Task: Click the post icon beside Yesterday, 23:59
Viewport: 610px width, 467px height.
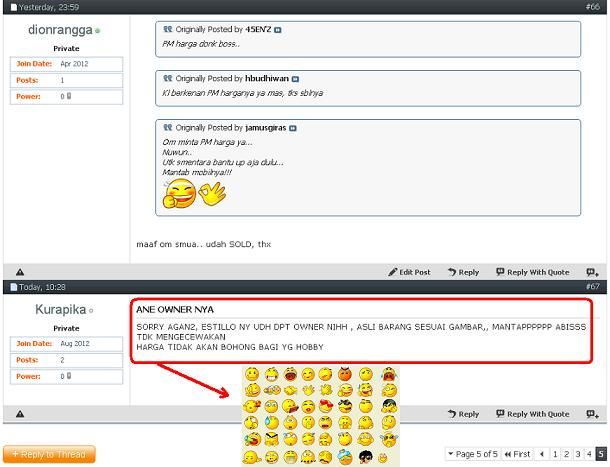Action: pyautogui.click(x=14, y=7)
